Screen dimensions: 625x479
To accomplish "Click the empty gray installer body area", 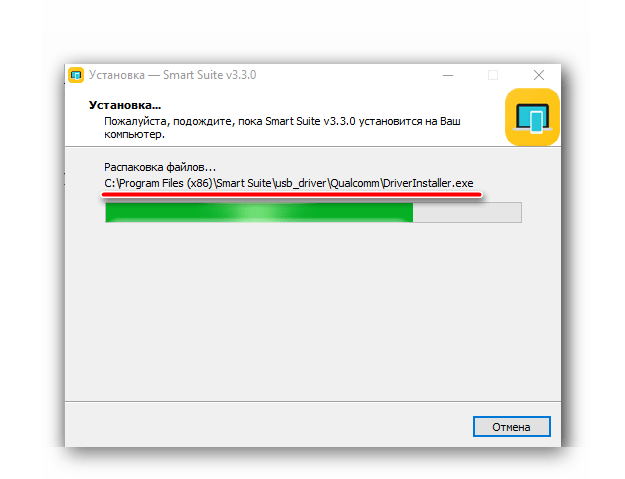I will [313, 311].
